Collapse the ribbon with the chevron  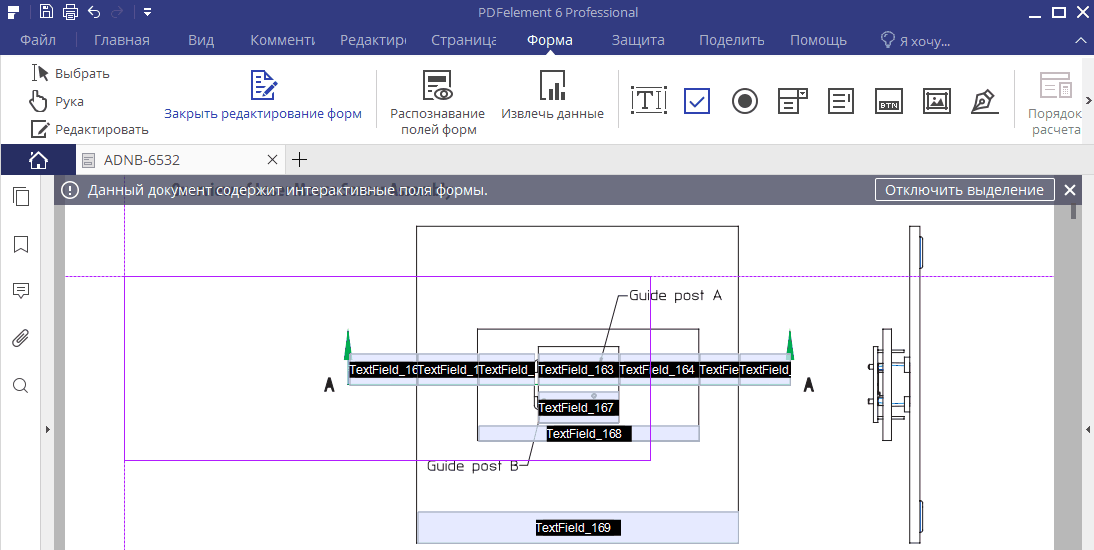click(x=1079, y=41)
